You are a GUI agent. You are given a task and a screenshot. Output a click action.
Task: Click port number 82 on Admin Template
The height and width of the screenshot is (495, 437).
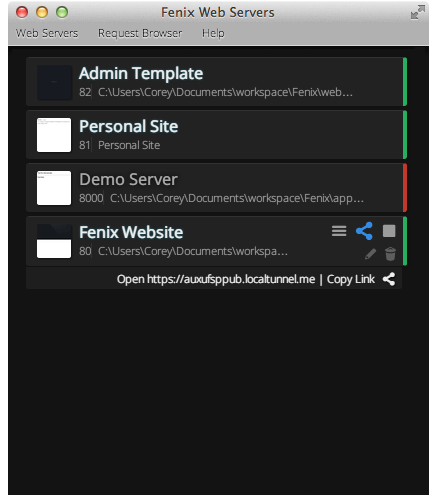(85, 92)
